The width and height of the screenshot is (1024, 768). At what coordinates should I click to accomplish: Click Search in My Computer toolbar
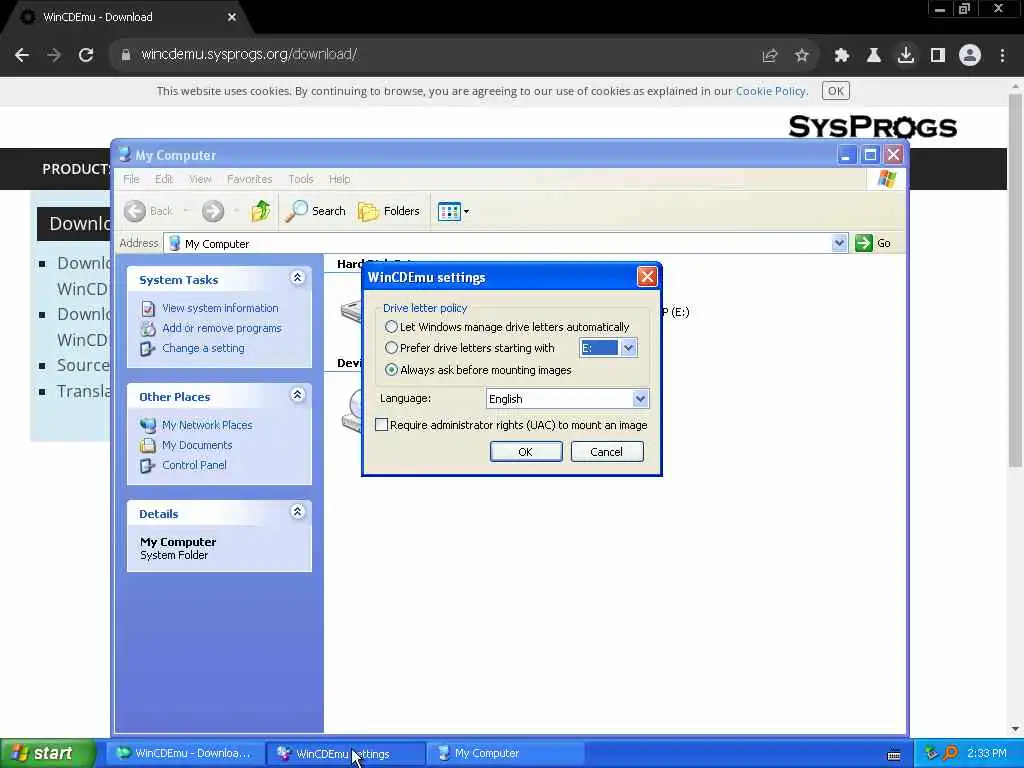click(x=315, y=211)
